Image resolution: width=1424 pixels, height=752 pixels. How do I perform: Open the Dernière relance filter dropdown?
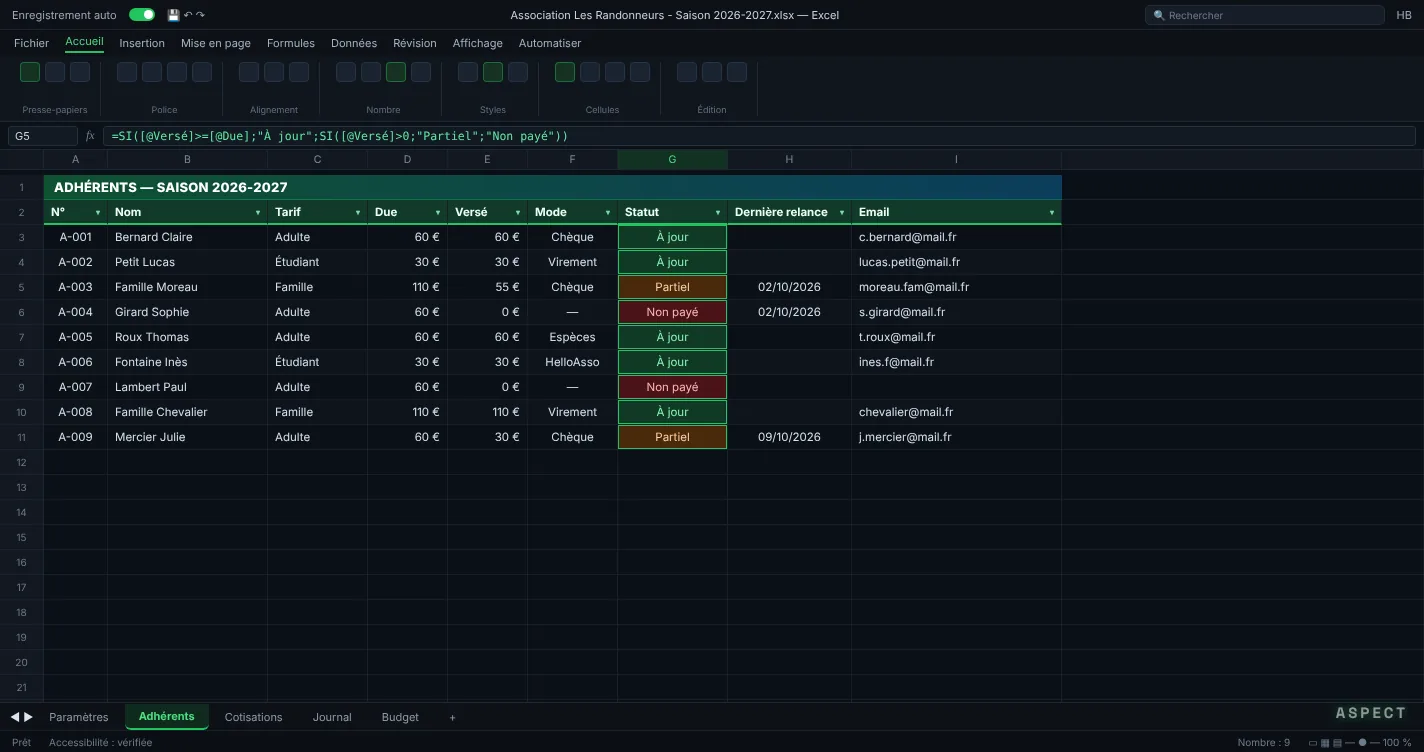842,213
